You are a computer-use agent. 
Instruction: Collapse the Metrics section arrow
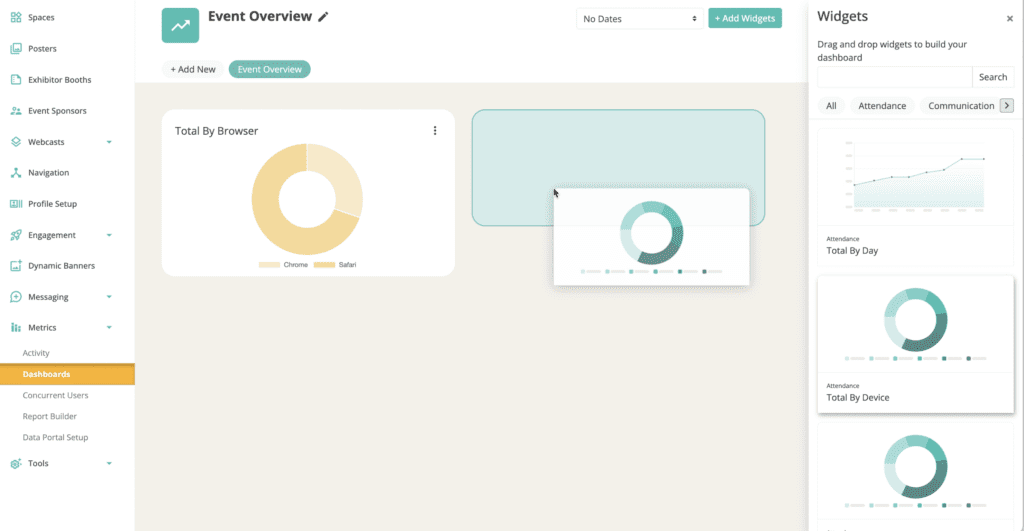109,328
